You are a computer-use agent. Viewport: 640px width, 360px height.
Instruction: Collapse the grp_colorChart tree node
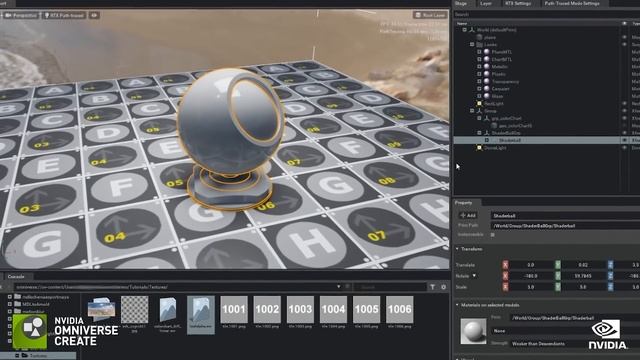point(479,118)
